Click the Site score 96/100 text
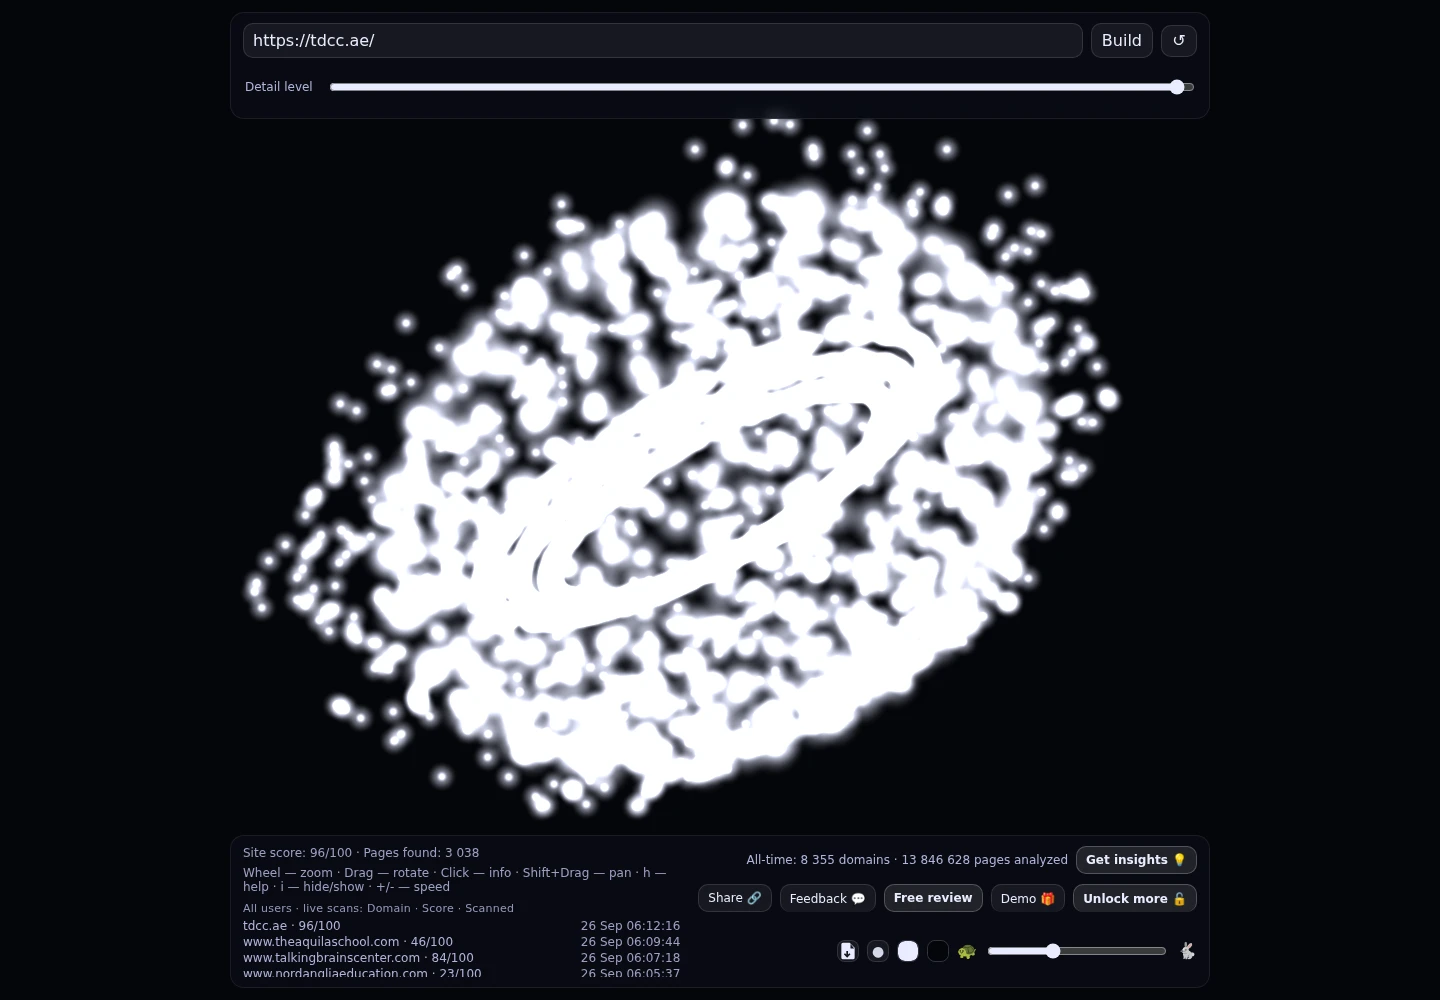The image size is (1440, 1000). tap(297, 853)
